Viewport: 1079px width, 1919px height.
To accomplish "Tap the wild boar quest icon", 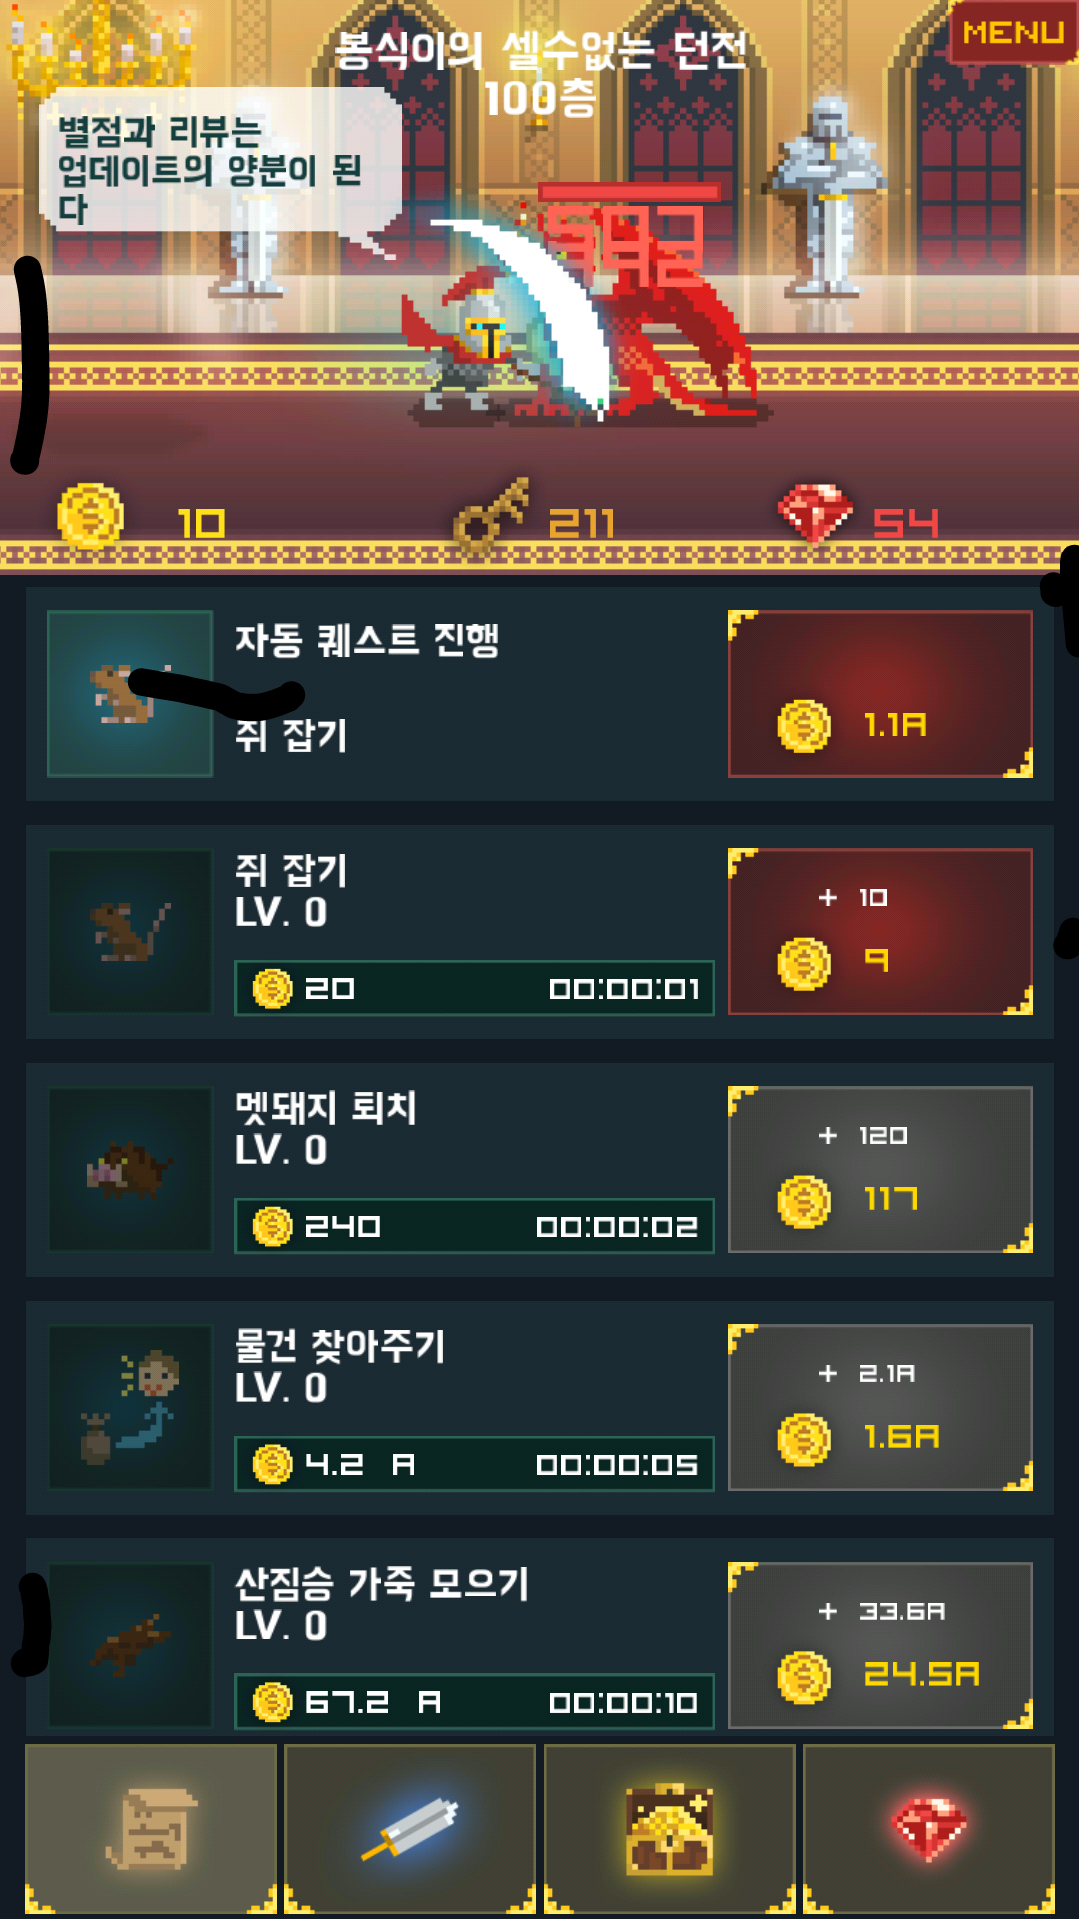I will click(x=130, y=1170).
